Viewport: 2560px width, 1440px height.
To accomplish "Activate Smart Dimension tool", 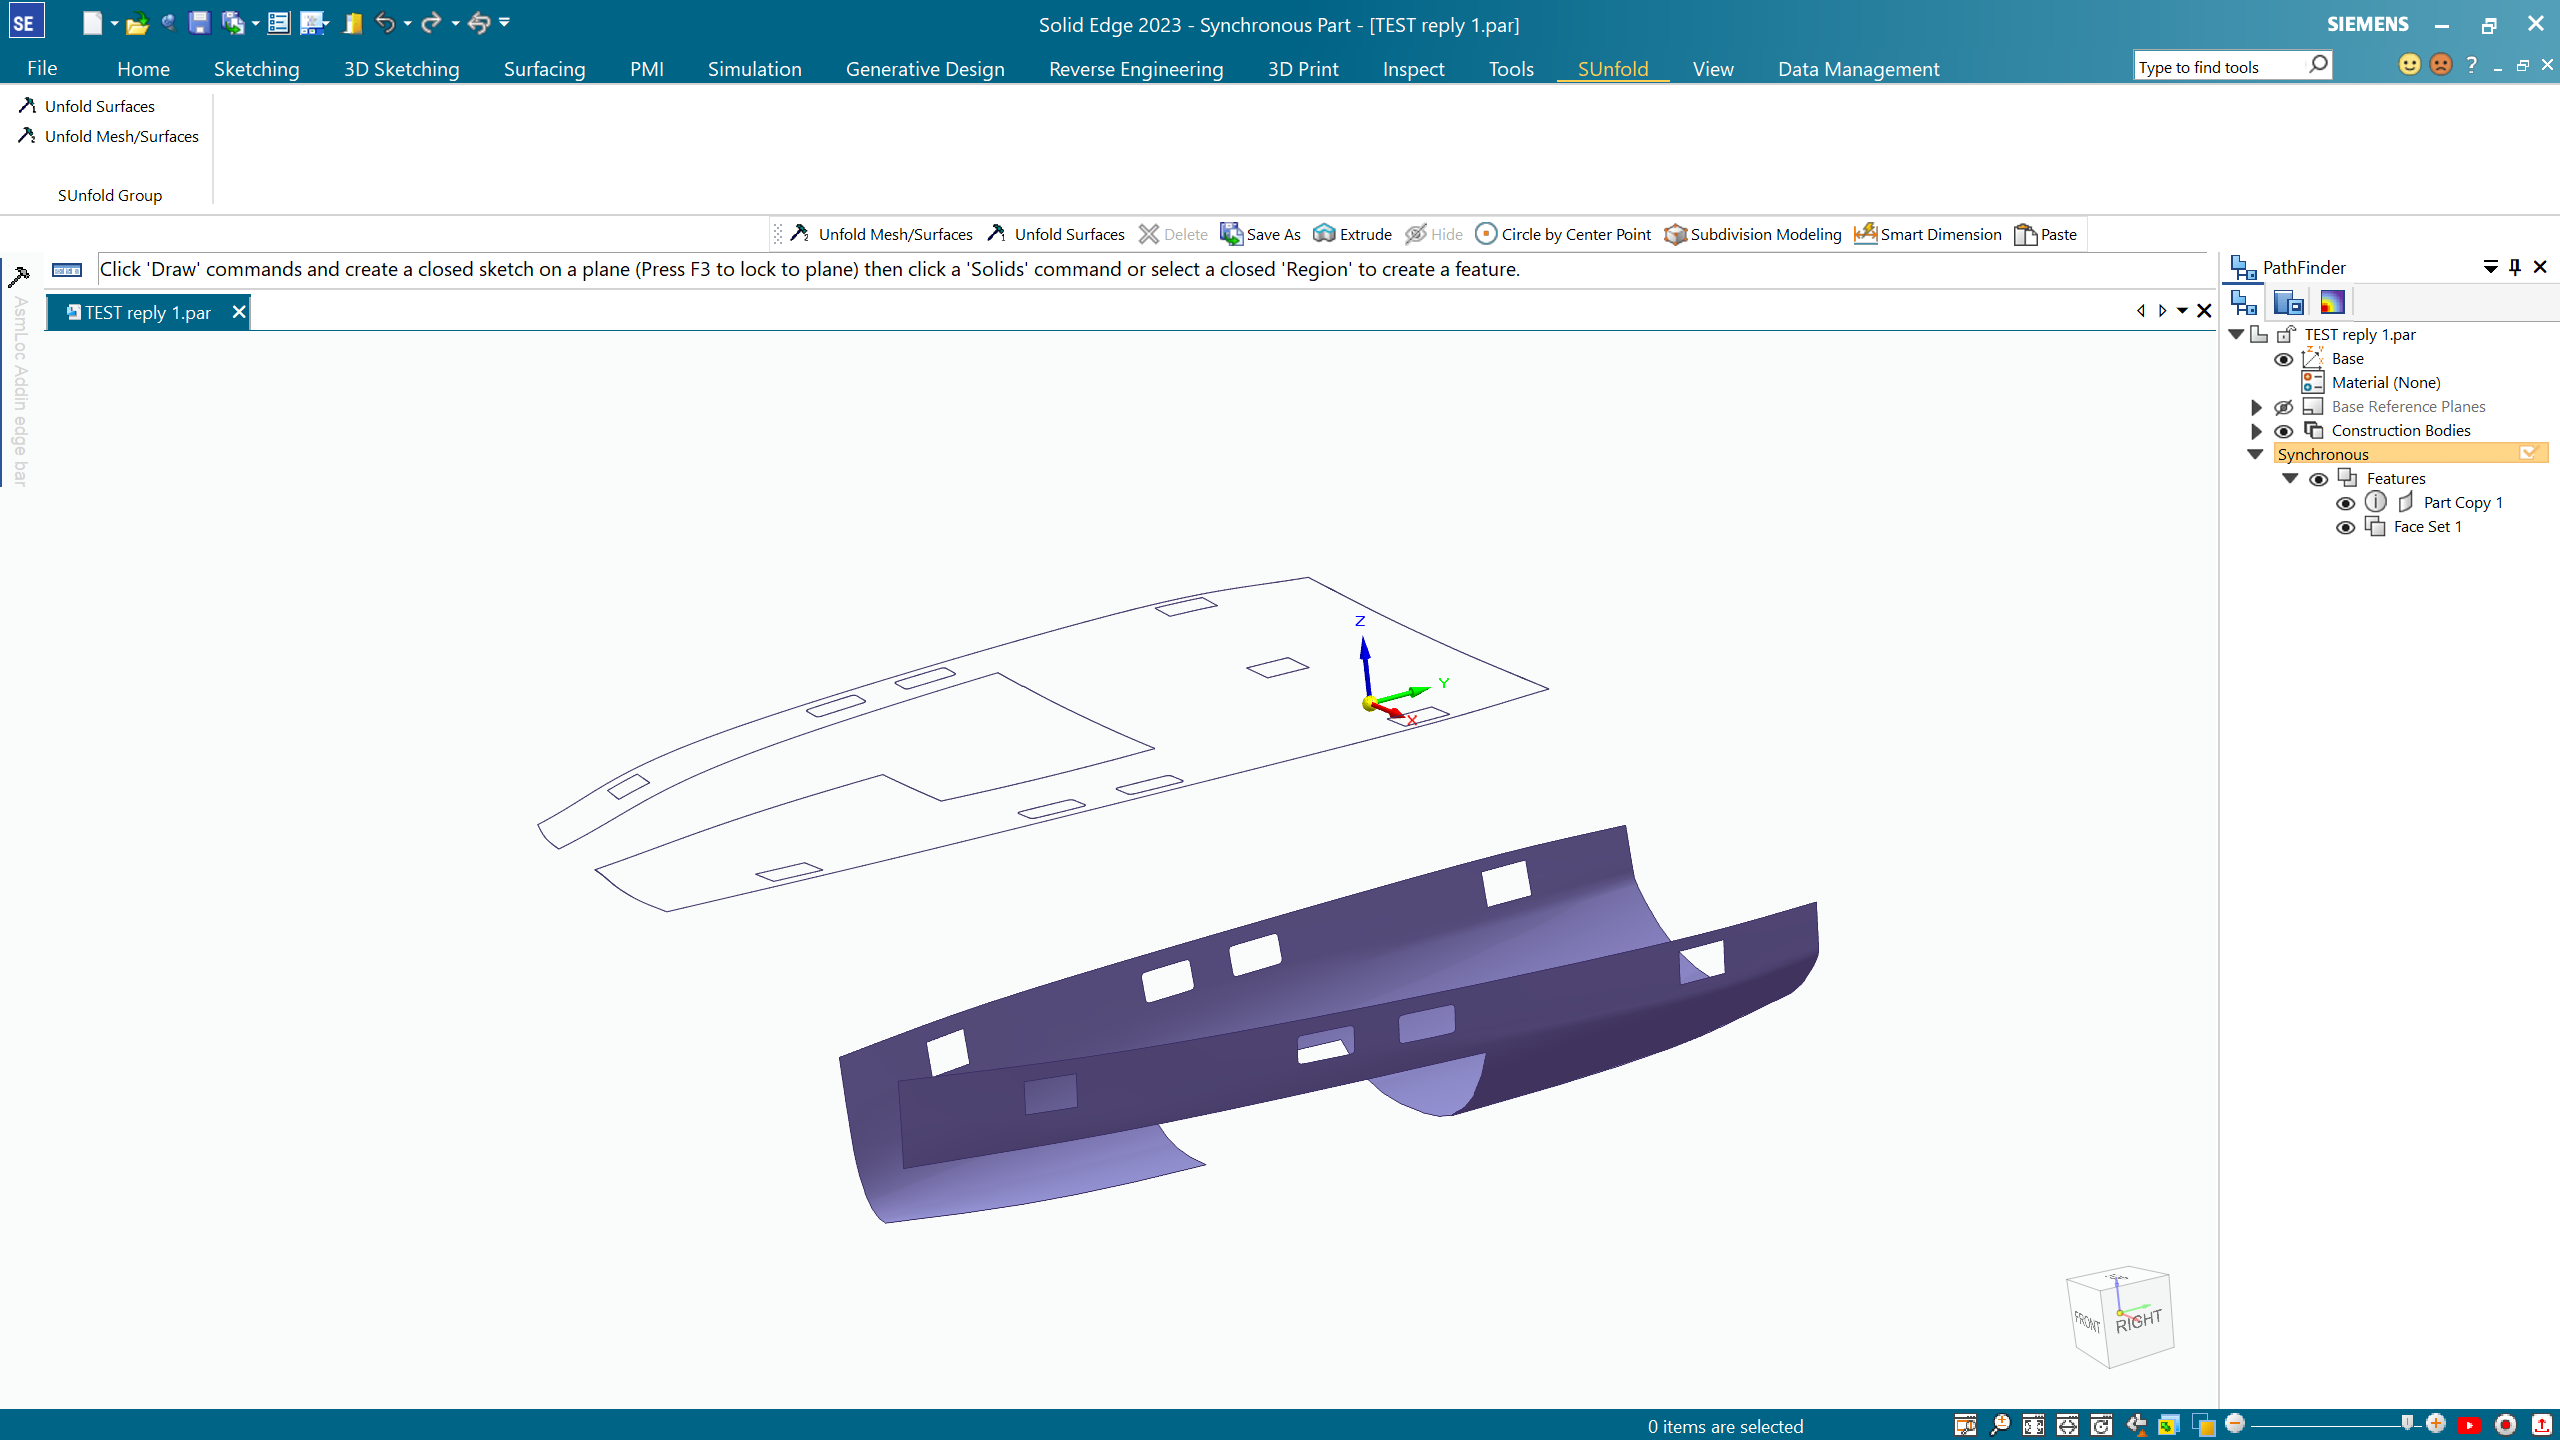I will point(1865,234).
